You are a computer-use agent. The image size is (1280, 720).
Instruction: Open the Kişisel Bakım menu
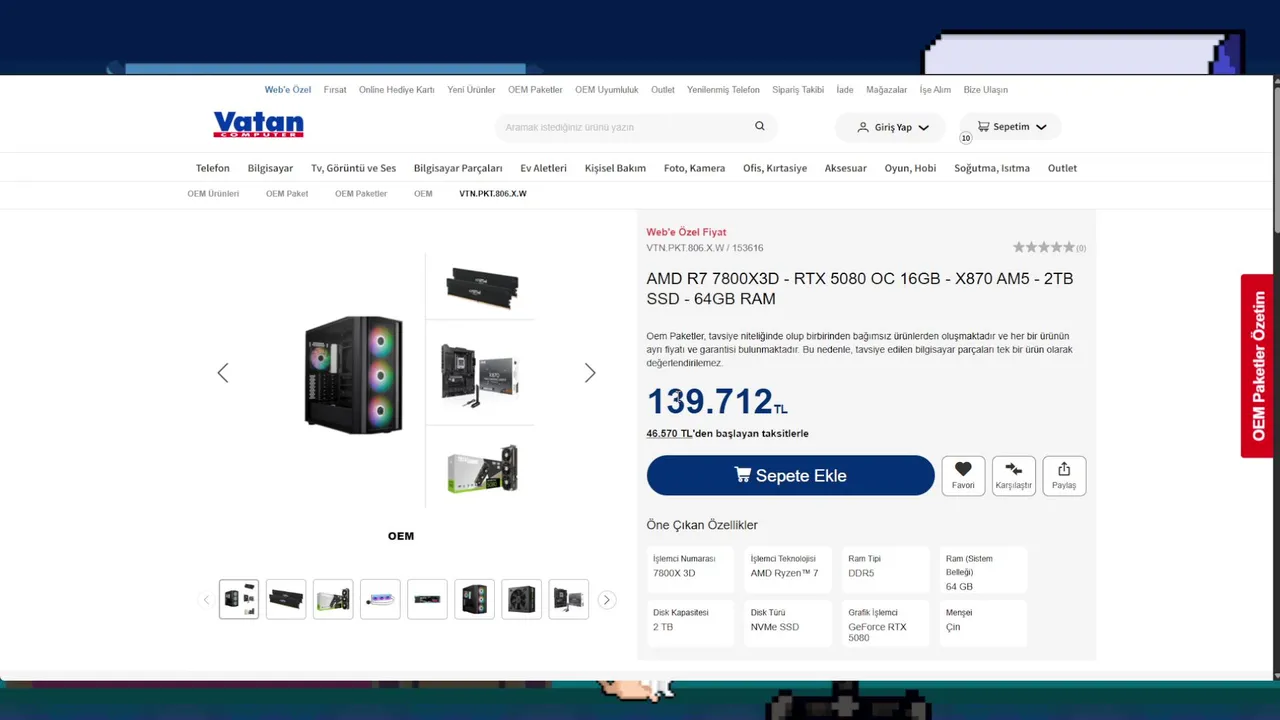(x=615, y=168)
